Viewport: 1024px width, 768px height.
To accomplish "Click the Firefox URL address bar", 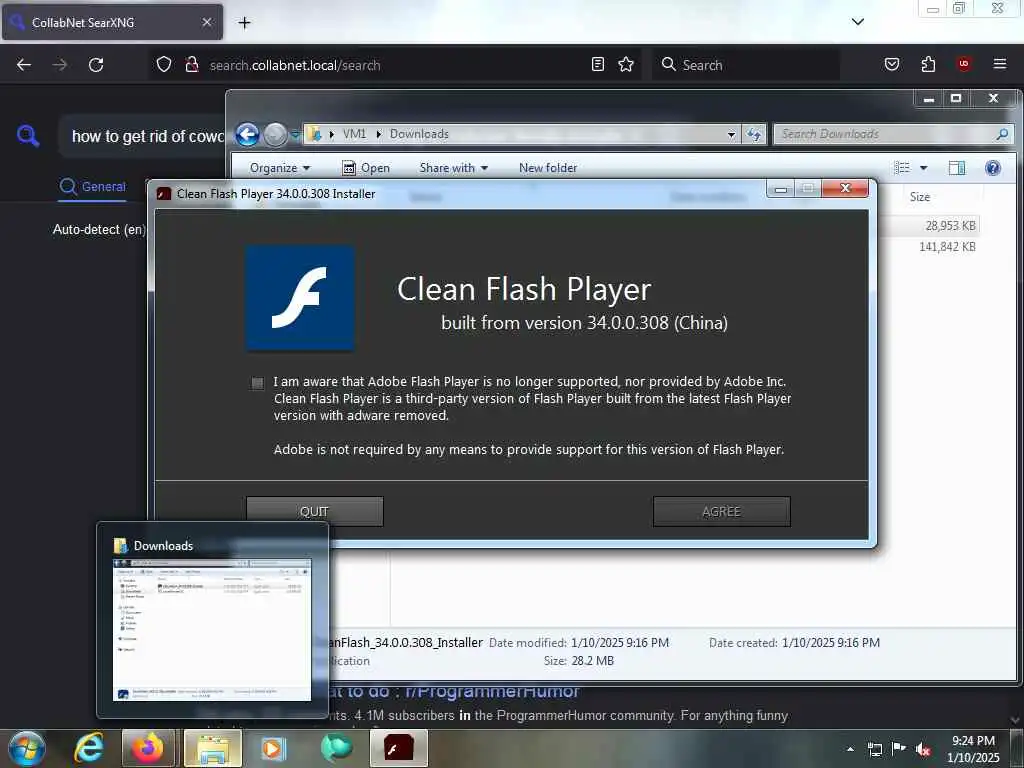I will coord(398,65).
